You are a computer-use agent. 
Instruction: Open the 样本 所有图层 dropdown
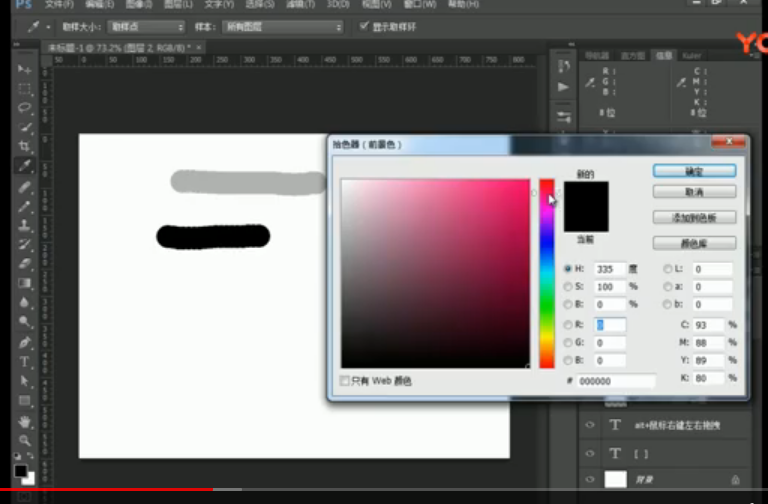click(283, 27)
